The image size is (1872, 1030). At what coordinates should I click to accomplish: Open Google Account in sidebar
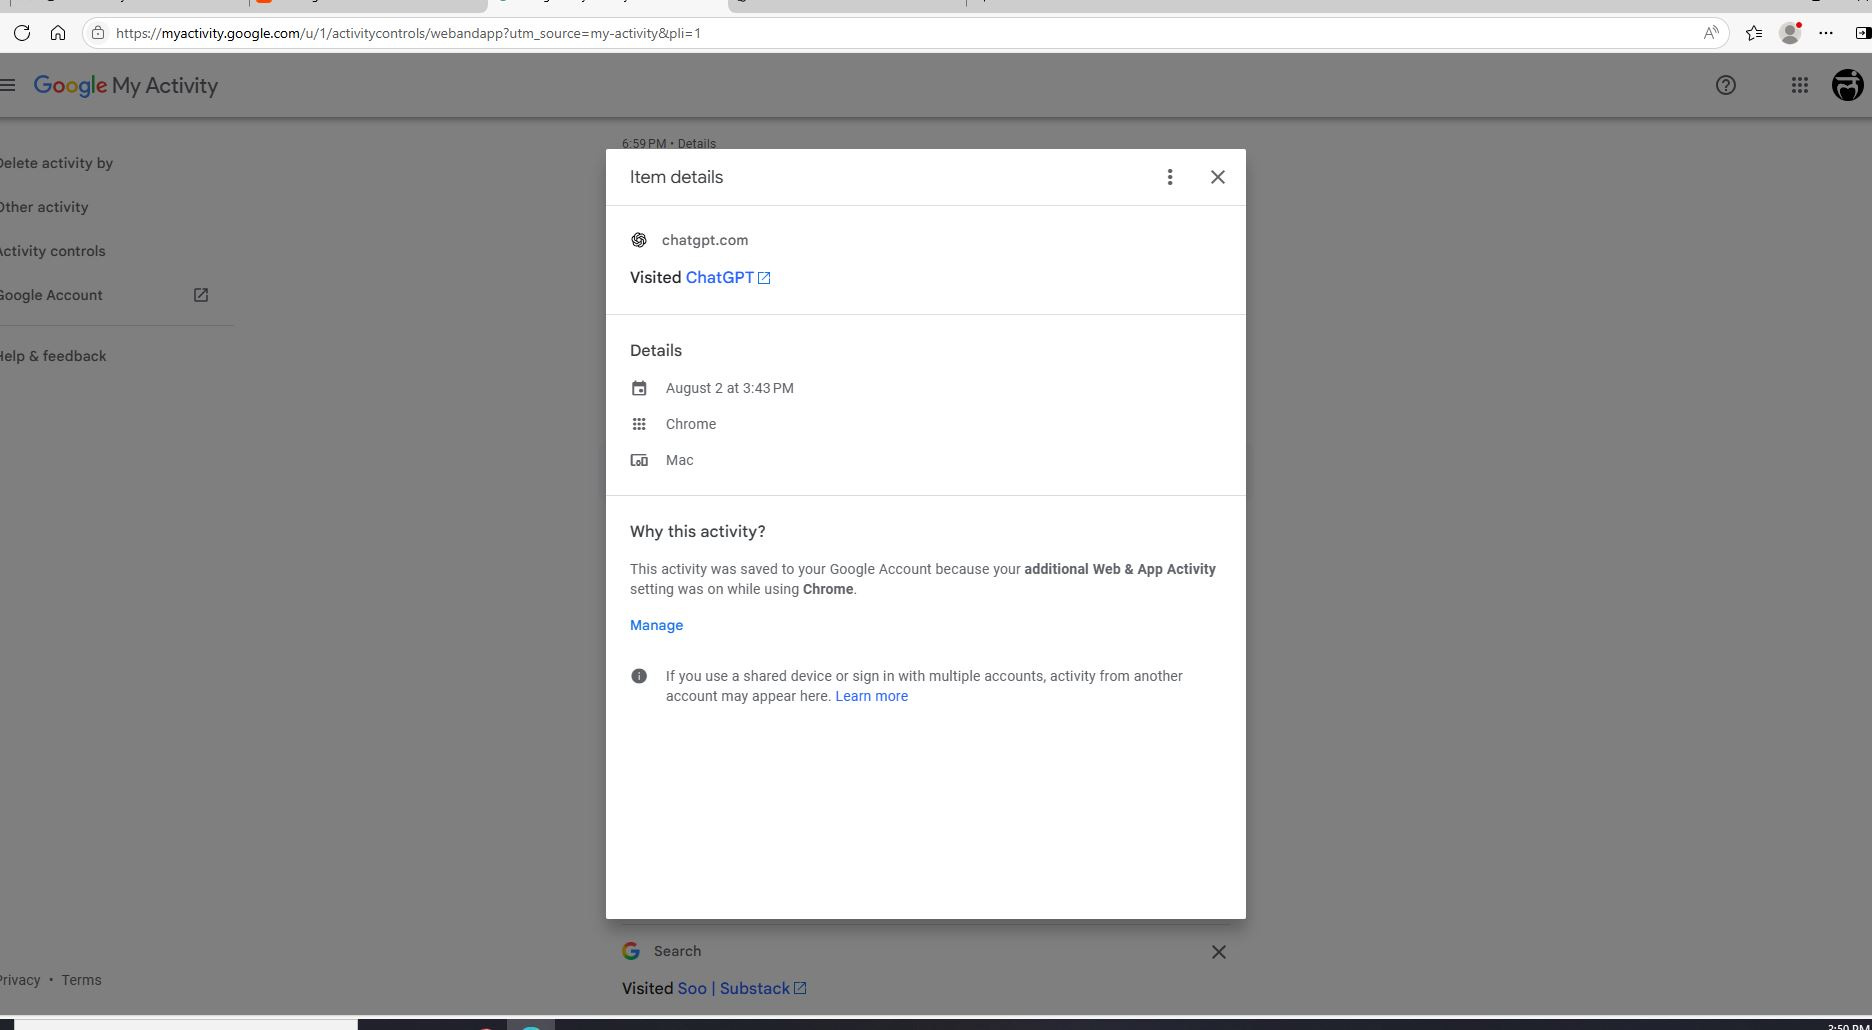click(51, 295)
